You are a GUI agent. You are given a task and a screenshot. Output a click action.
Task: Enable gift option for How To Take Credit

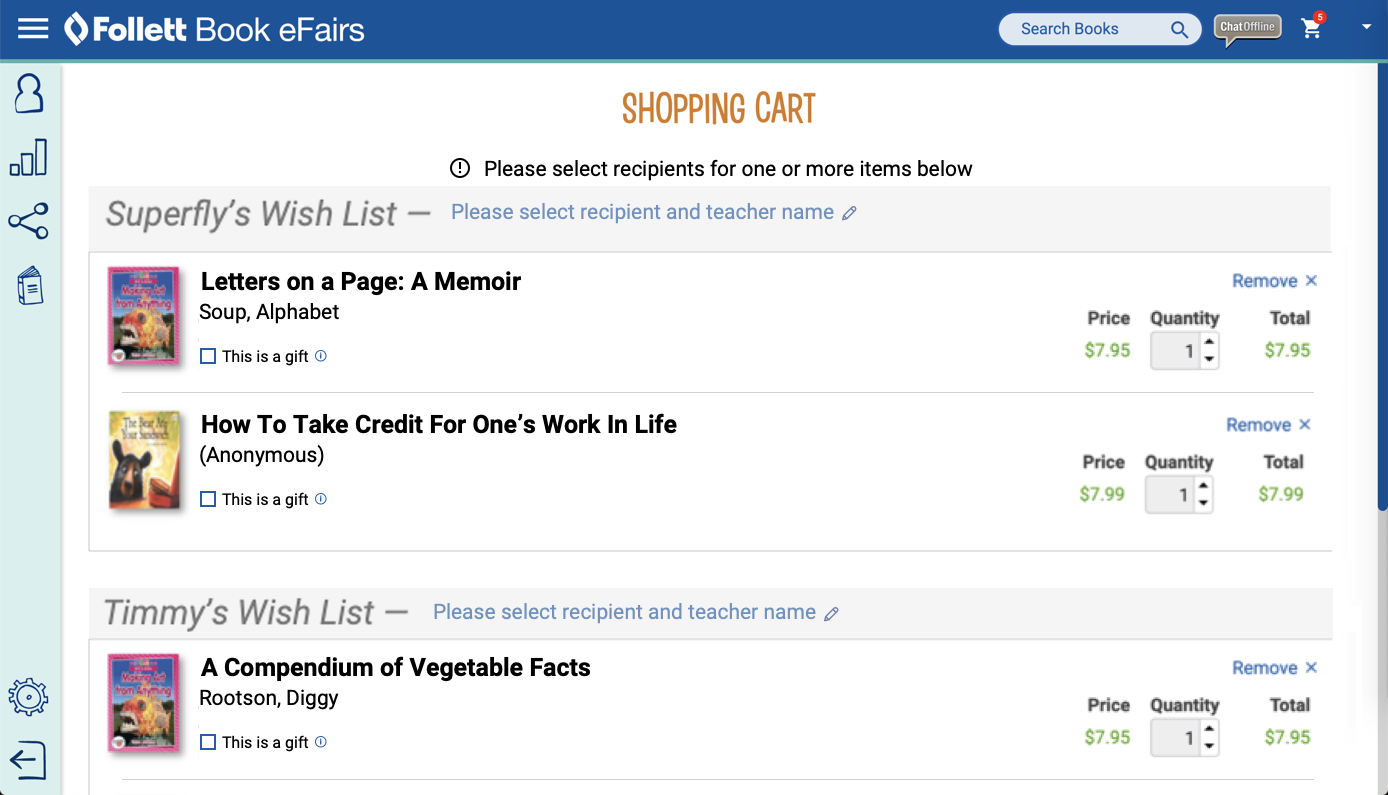click(x=207, y=498)
